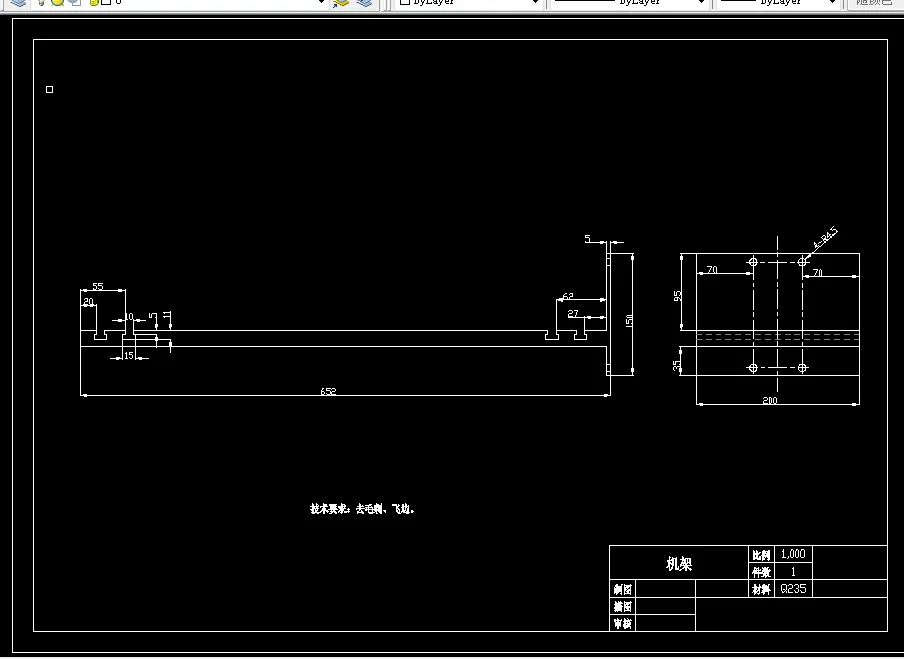Viewport: 904px width, 659px height.
Task: Select the 652 overall length dimension
Action: 328,391
